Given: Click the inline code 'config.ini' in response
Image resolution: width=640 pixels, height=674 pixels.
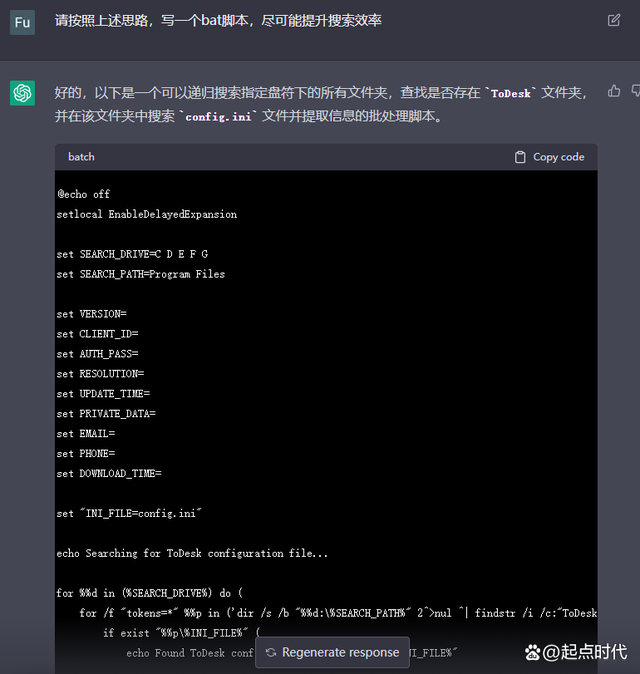Looking at the screenshot, I should (218, 117).
